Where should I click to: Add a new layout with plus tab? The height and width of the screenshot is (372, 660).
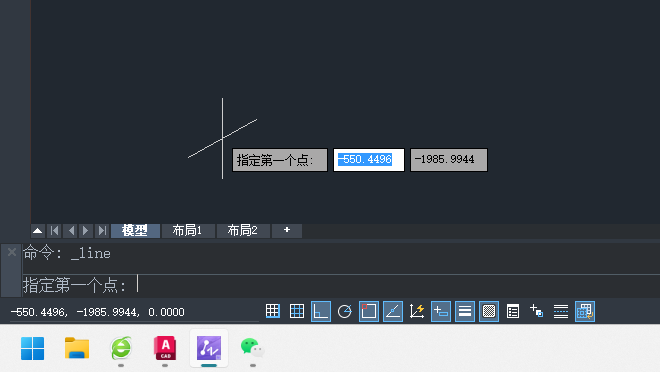pos(287,230)
